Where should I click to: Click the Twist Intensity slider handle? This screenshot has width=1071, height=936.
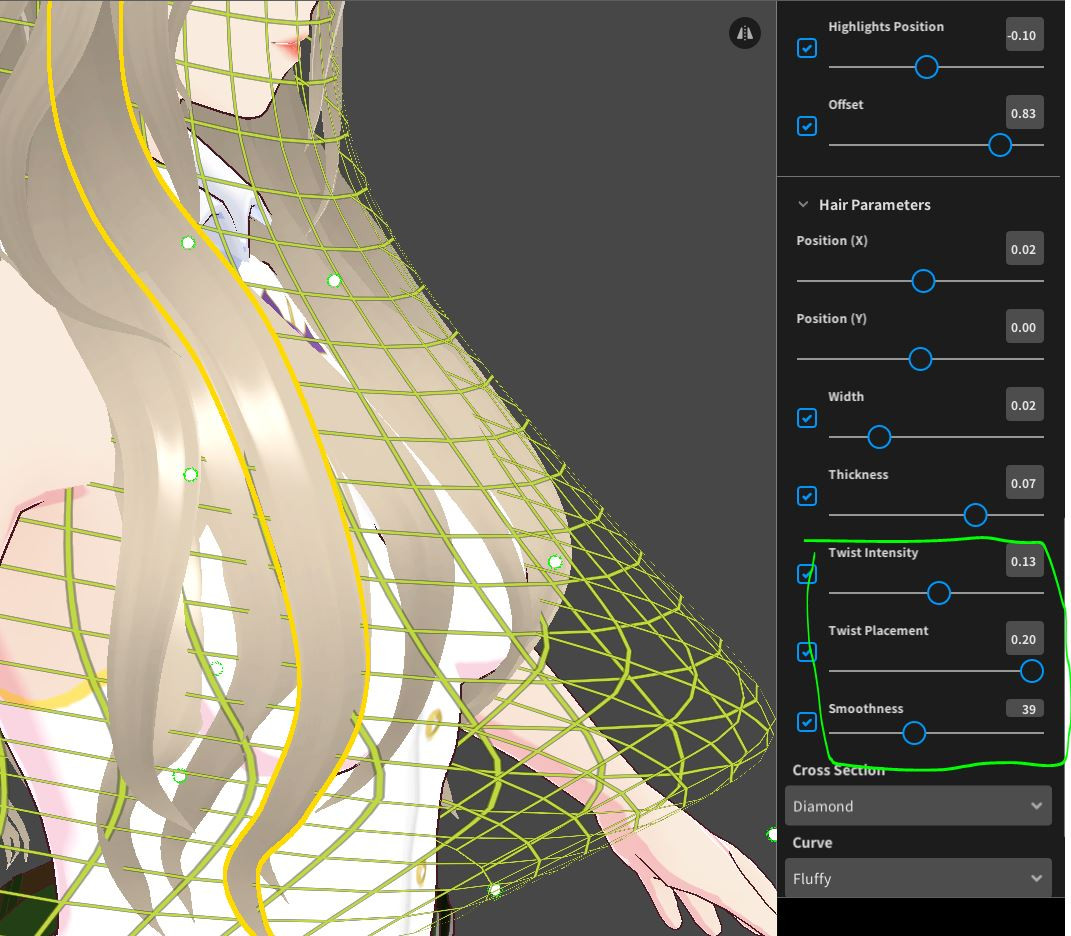(939, 592)
